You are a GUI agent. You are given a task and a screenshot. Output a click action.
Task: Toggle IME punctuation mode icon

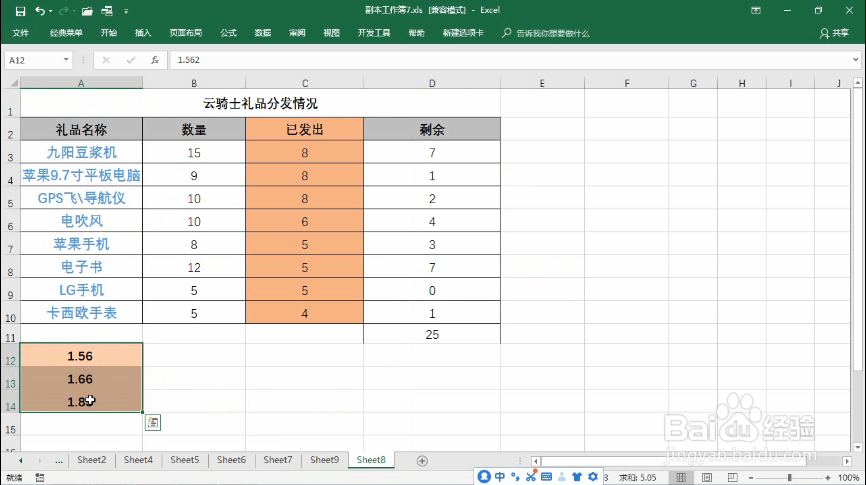click(x=515, y=476)
